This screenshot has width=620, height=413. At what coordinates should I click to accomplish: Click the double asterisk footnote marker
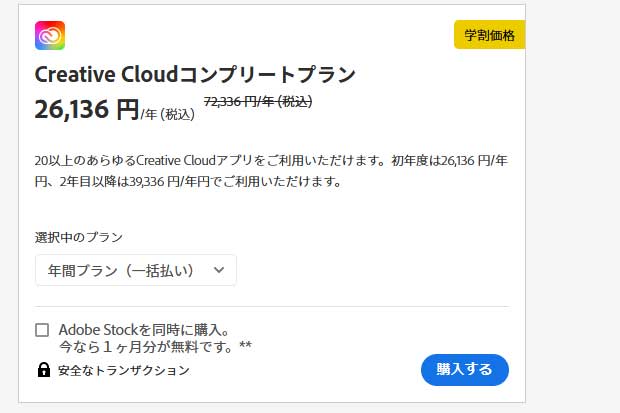246,345
